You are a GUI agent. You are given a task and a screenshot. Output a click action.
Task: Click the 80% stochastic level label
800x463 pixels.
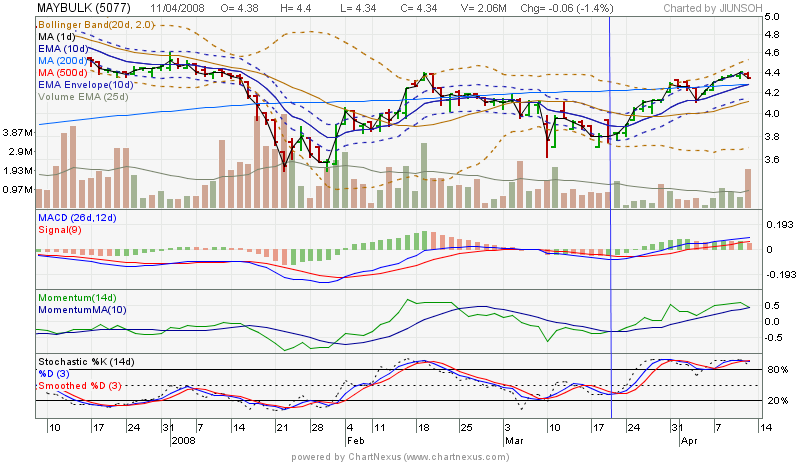point(778,370)
